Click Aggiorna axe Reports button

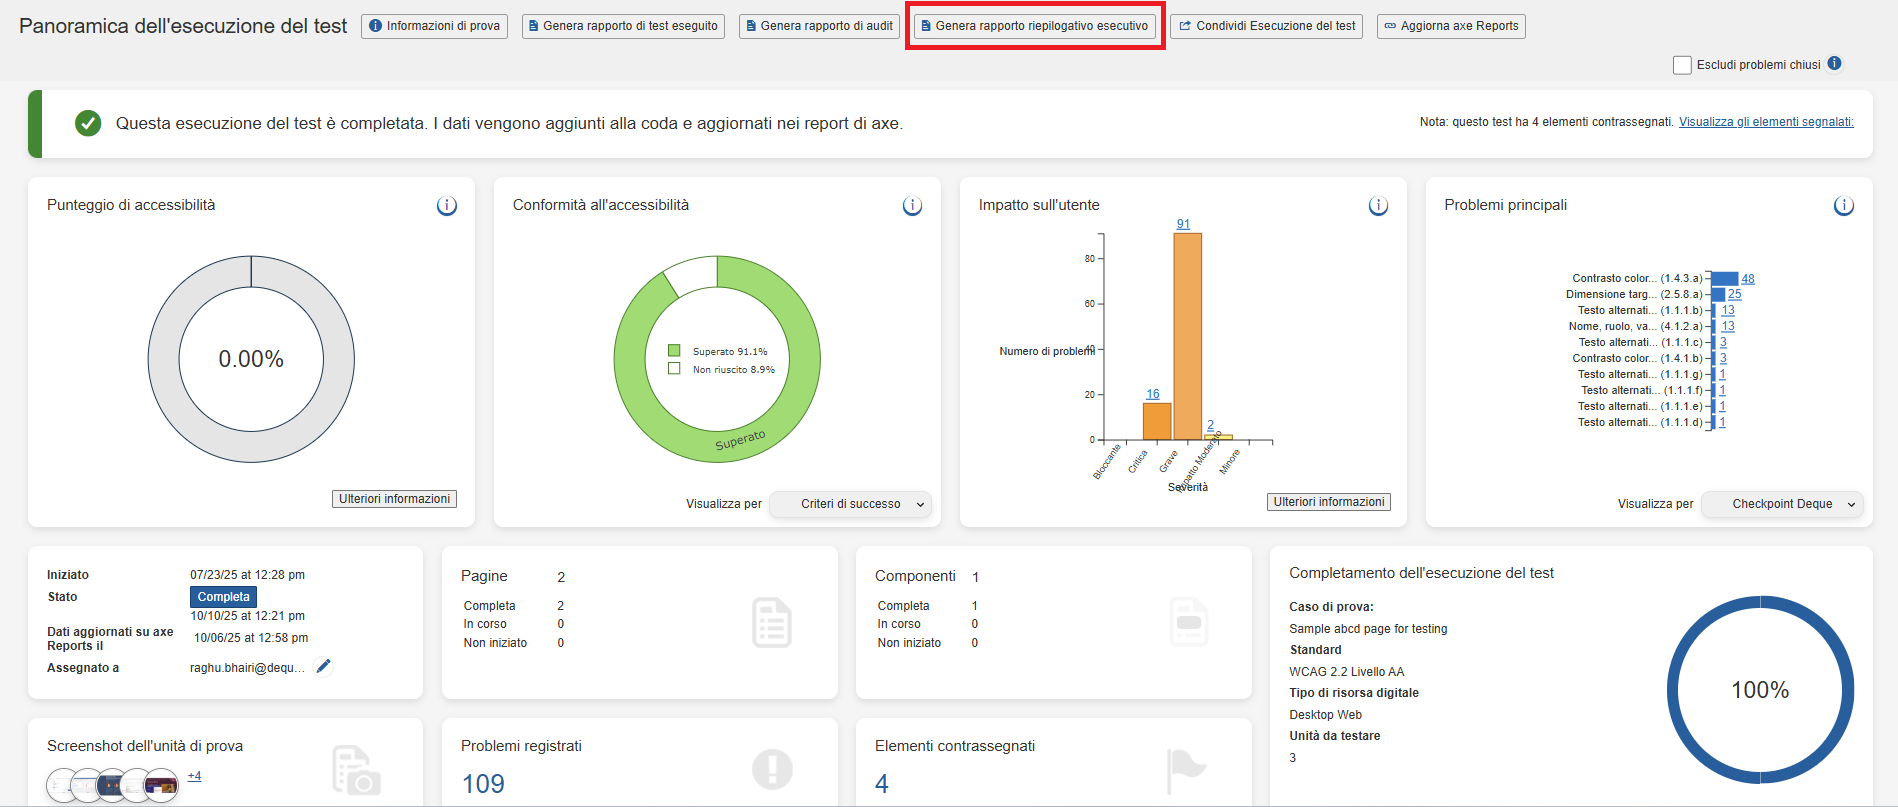pyautogui.click(x=1450, y=26)
